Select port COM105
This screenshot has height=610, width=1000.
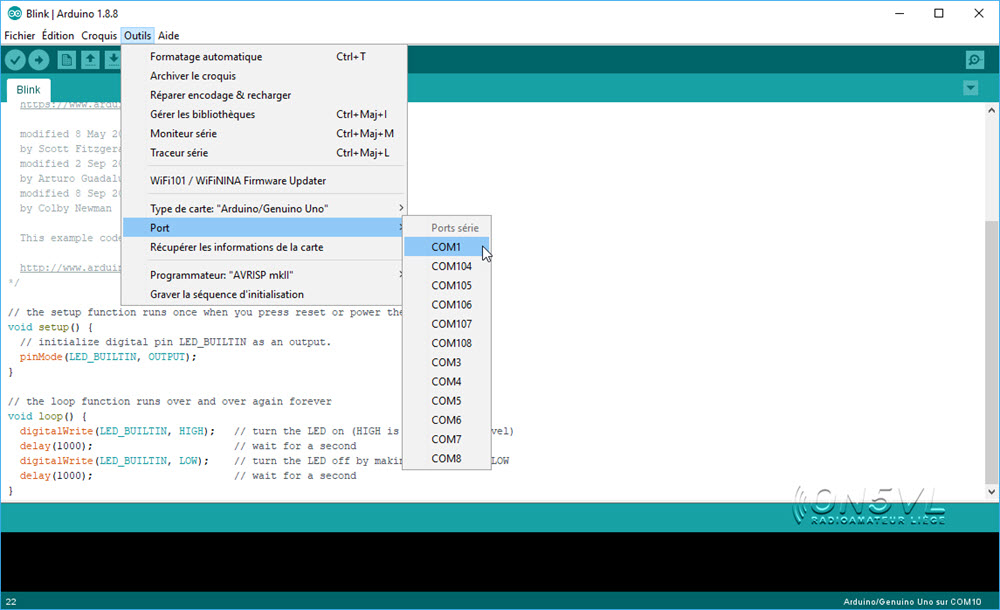click(x=446, y=285)
